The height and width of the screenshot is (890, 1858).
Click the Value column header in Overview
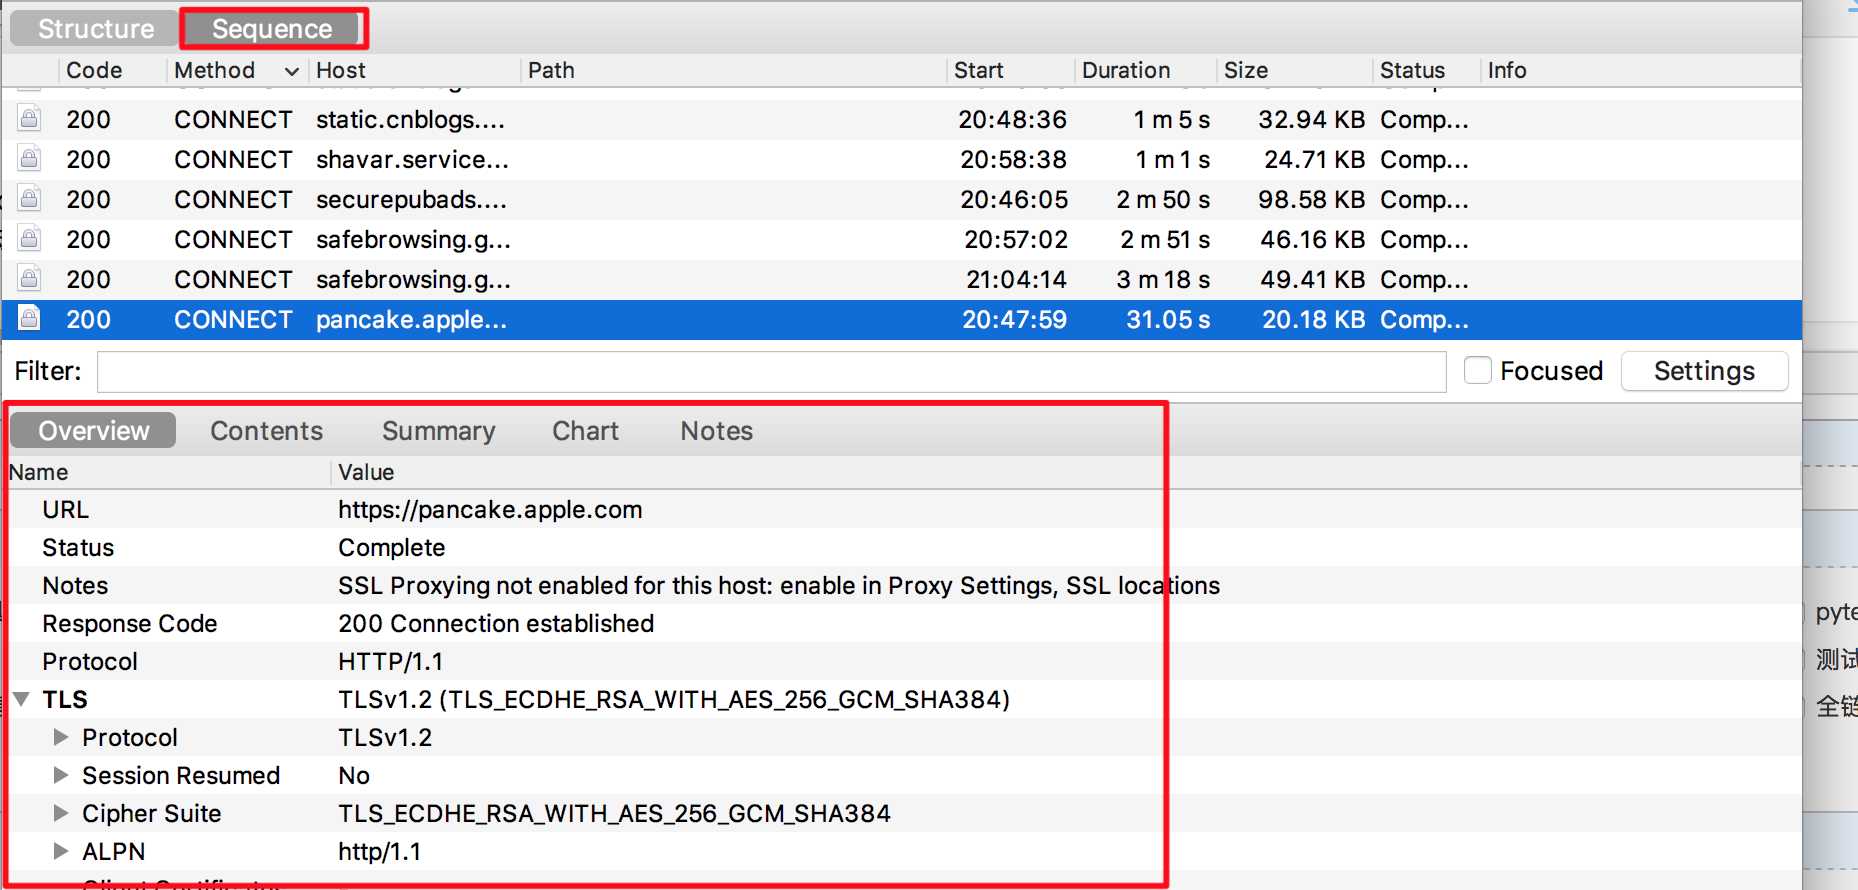coord(366,472)
